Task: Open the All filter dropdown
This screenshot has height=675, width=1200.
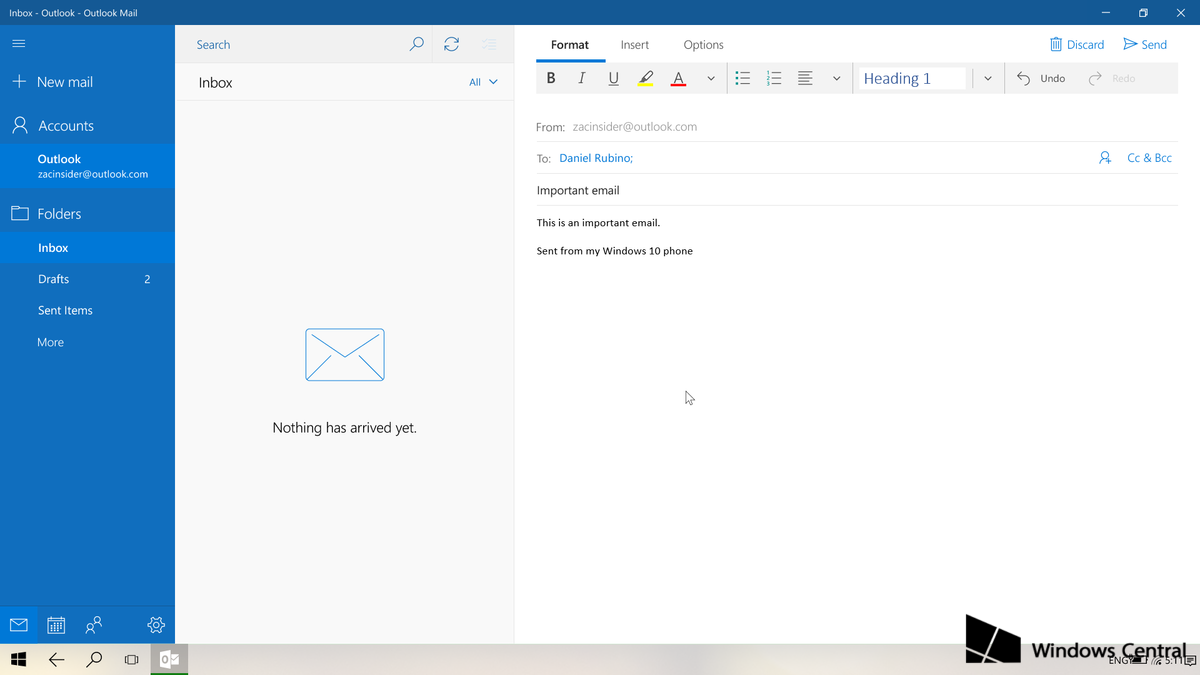Action: coord(483,82)
